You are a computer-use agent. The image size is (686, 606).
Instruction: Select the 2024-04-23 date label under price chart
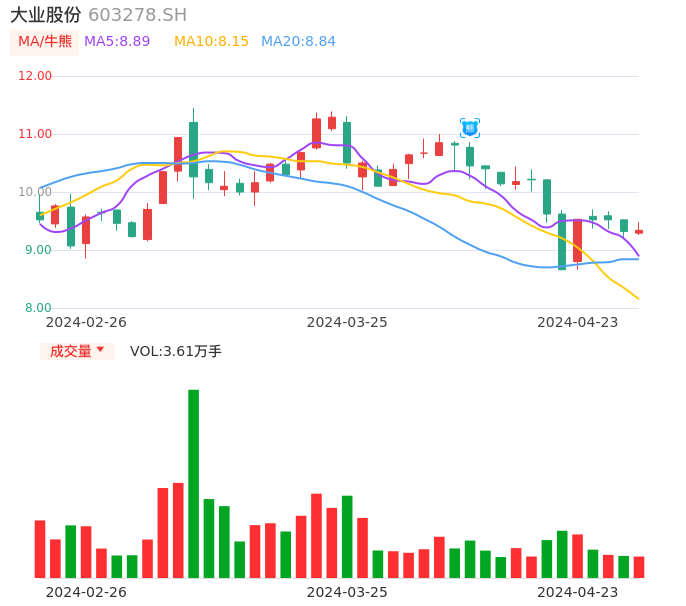coord(578,322)
